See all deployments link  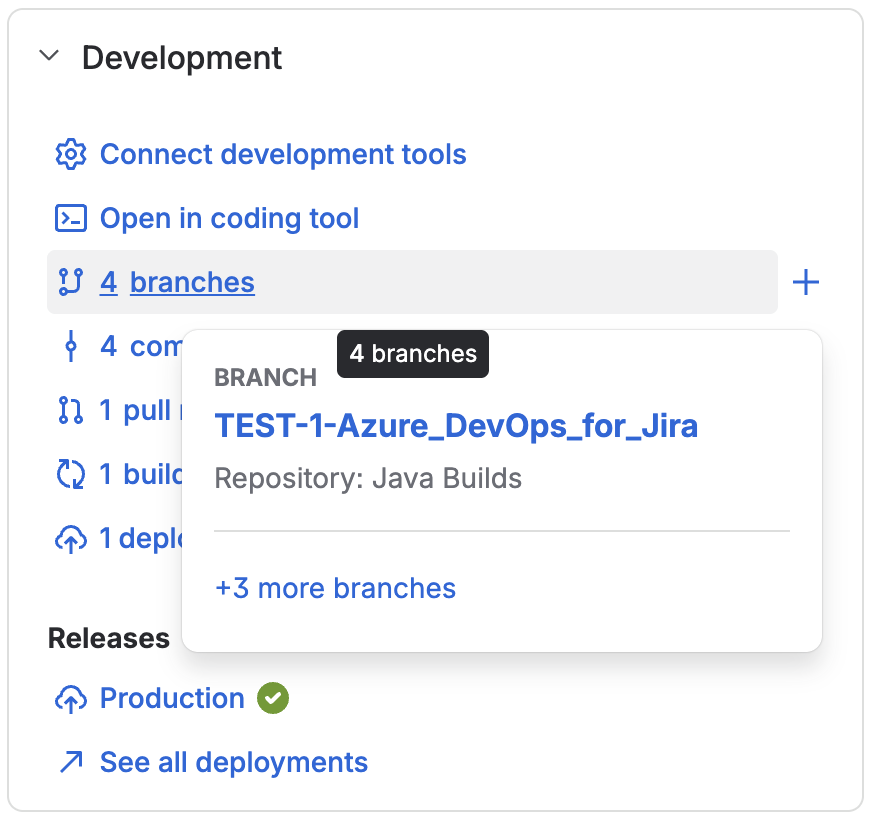(x=234, y=762)
